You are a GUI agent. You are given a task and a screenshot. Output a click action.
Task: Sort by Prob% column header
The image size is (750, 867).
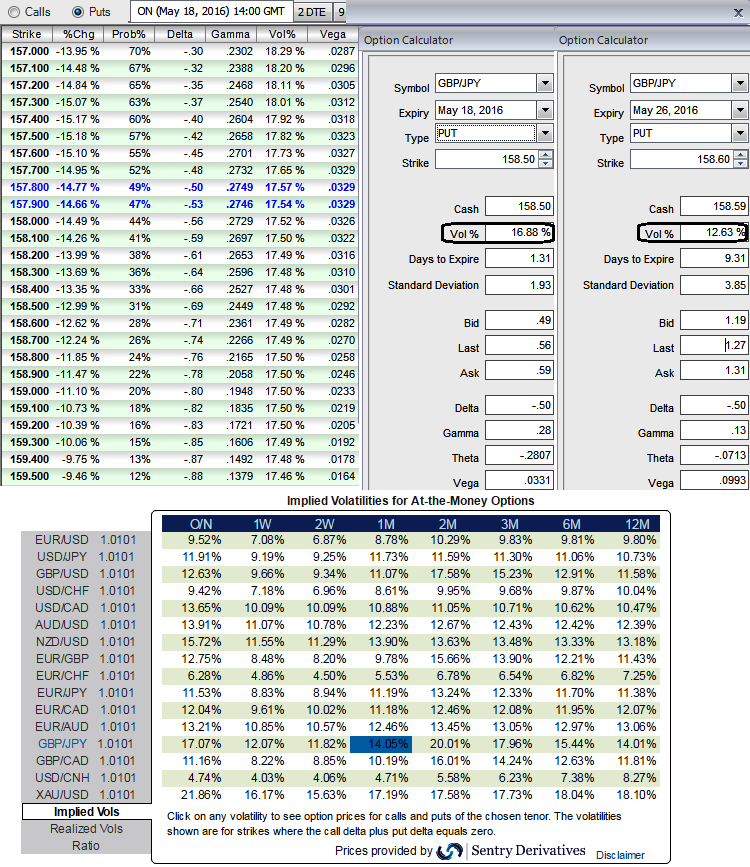(x=128, y=34)
